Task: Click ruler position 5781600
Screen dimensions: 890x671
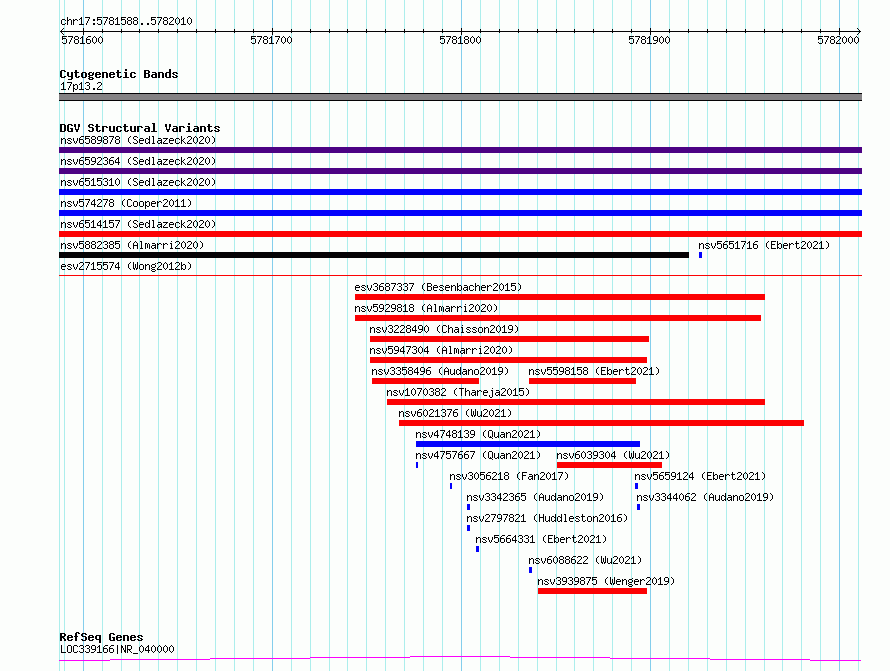Action: [x=82, y=40]
